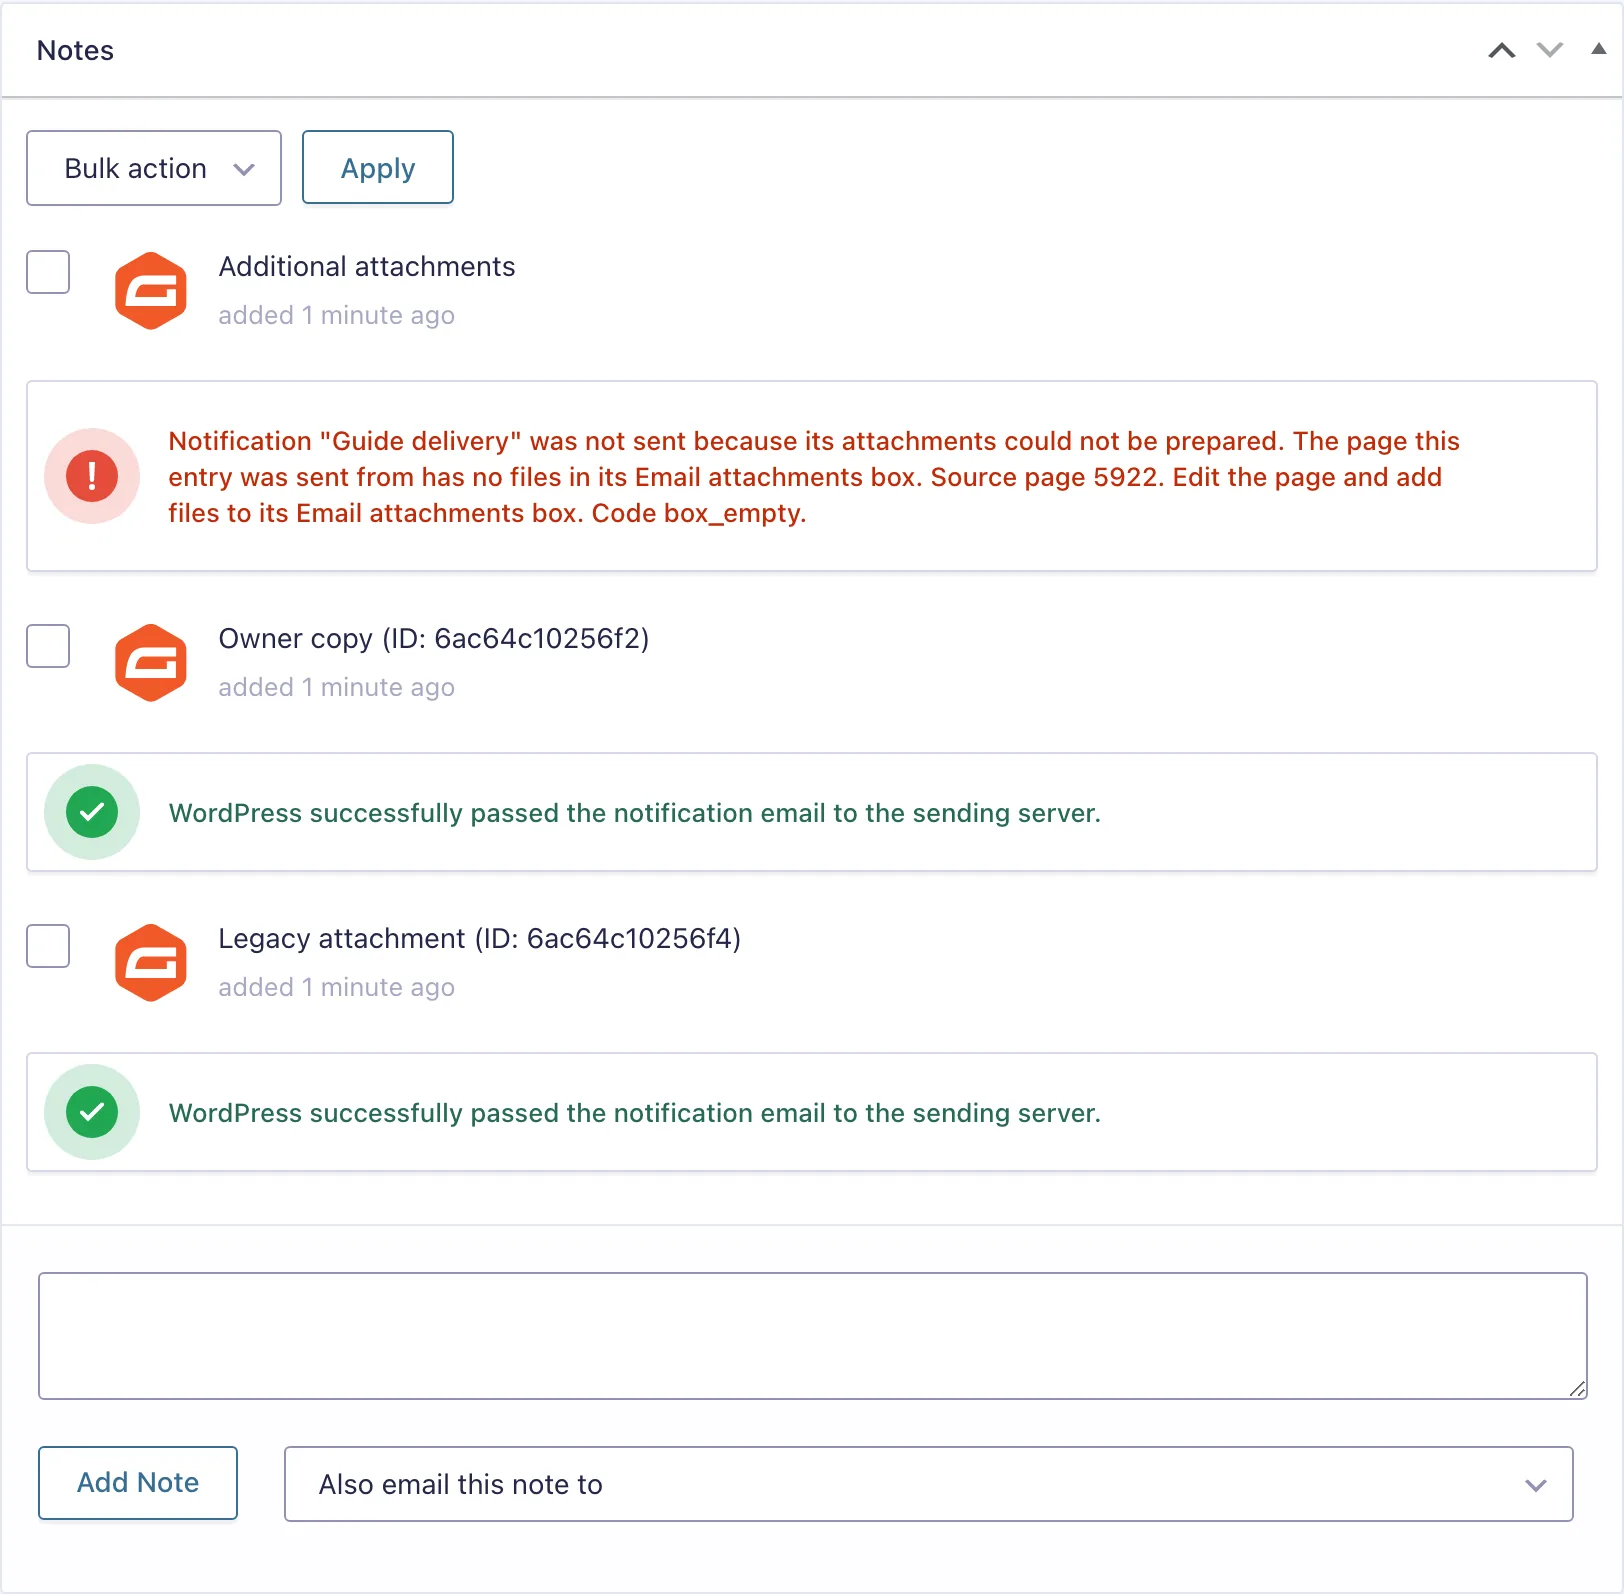Click the Legacy attachment (ID: 6ac64c10256f4) title
This screenshot has height=1594, width=1624.
click(x=480, y=939)
